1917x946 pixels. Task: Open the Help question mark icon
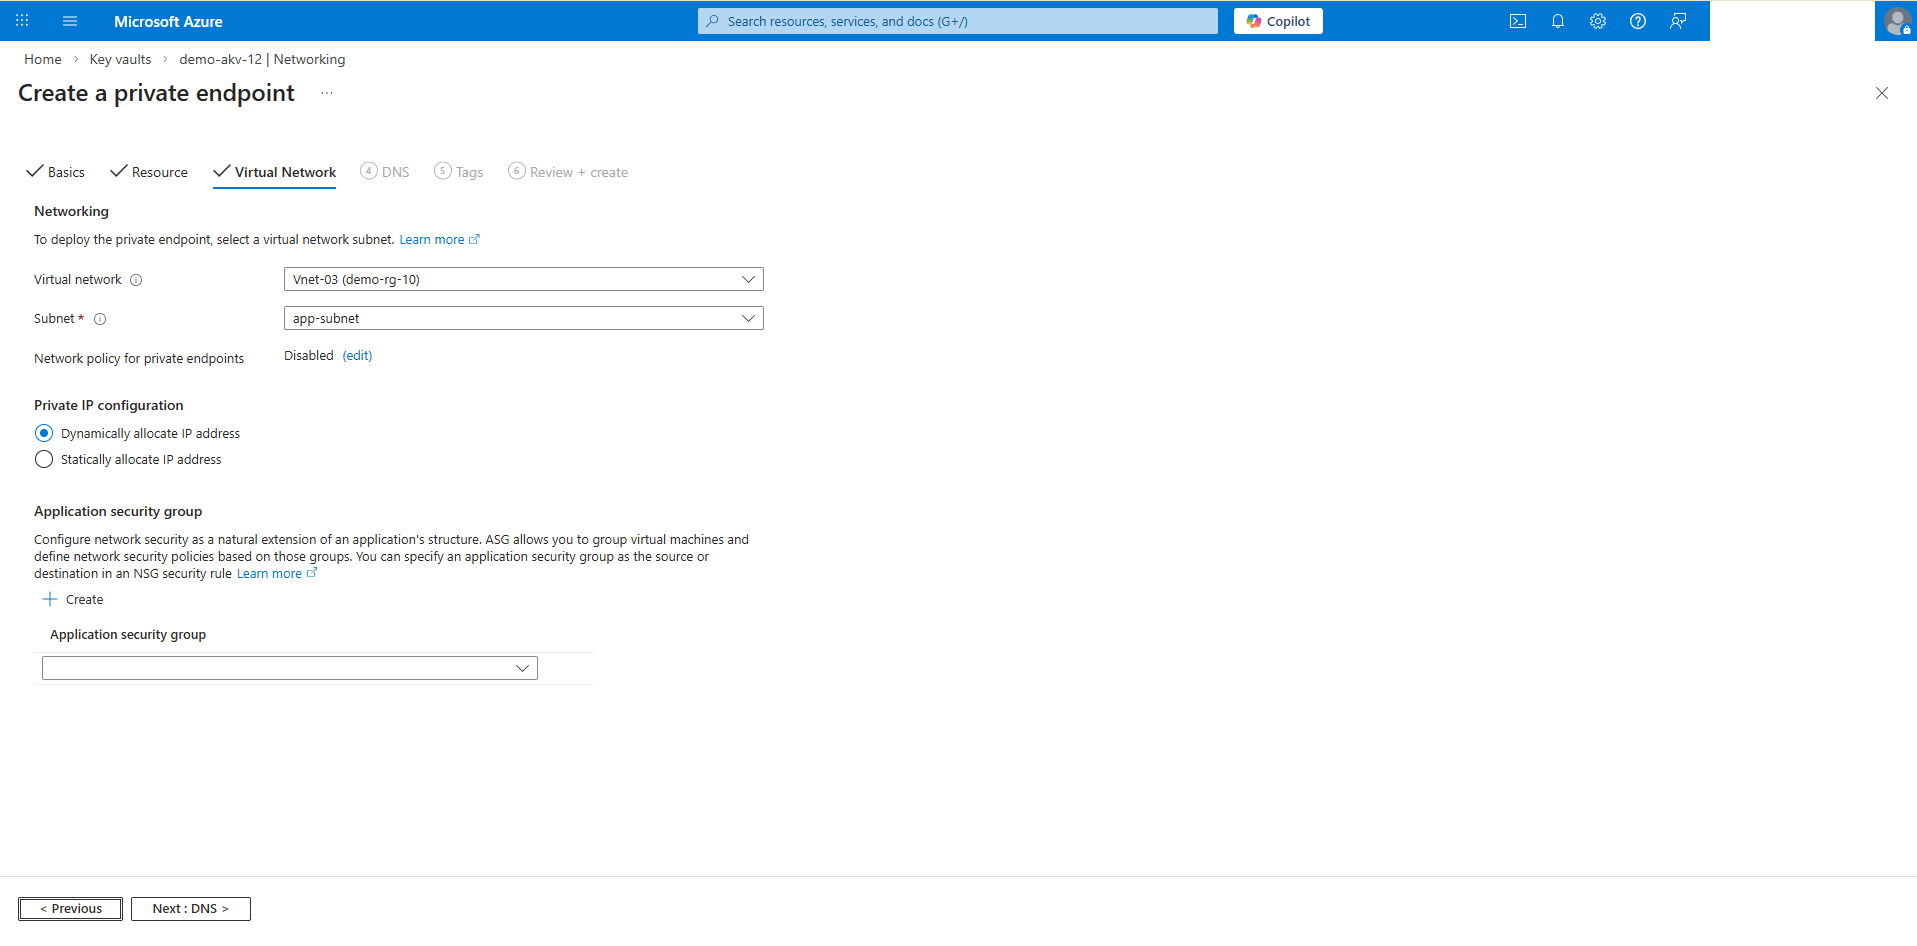(x=1637, y=20)
